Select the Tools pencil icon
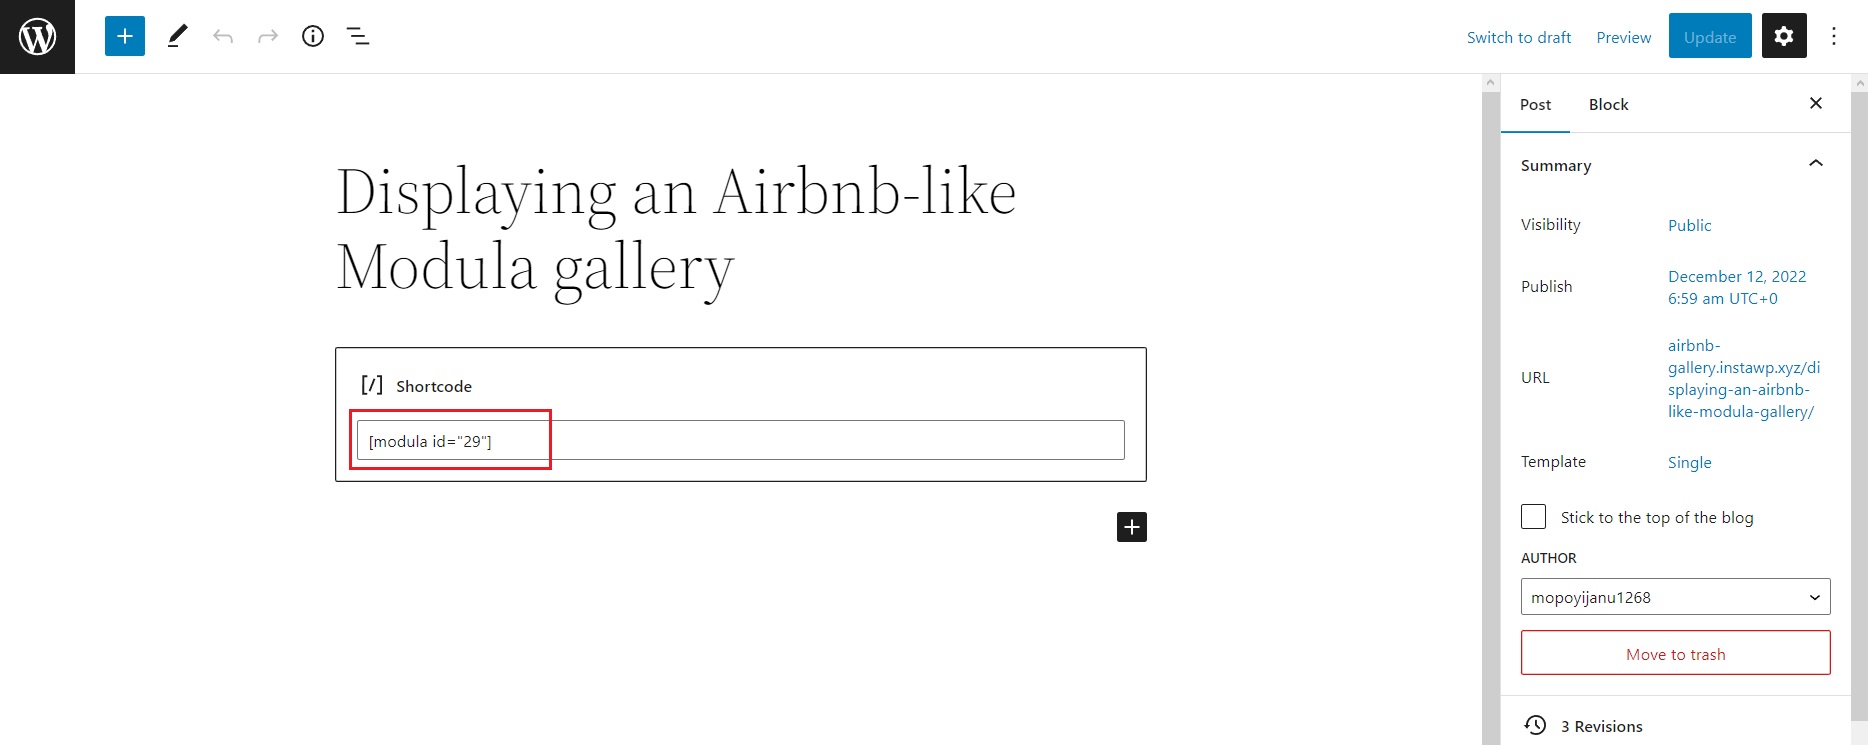The height and width of the screenshot is (745, 1868). (x=177, y=37)
